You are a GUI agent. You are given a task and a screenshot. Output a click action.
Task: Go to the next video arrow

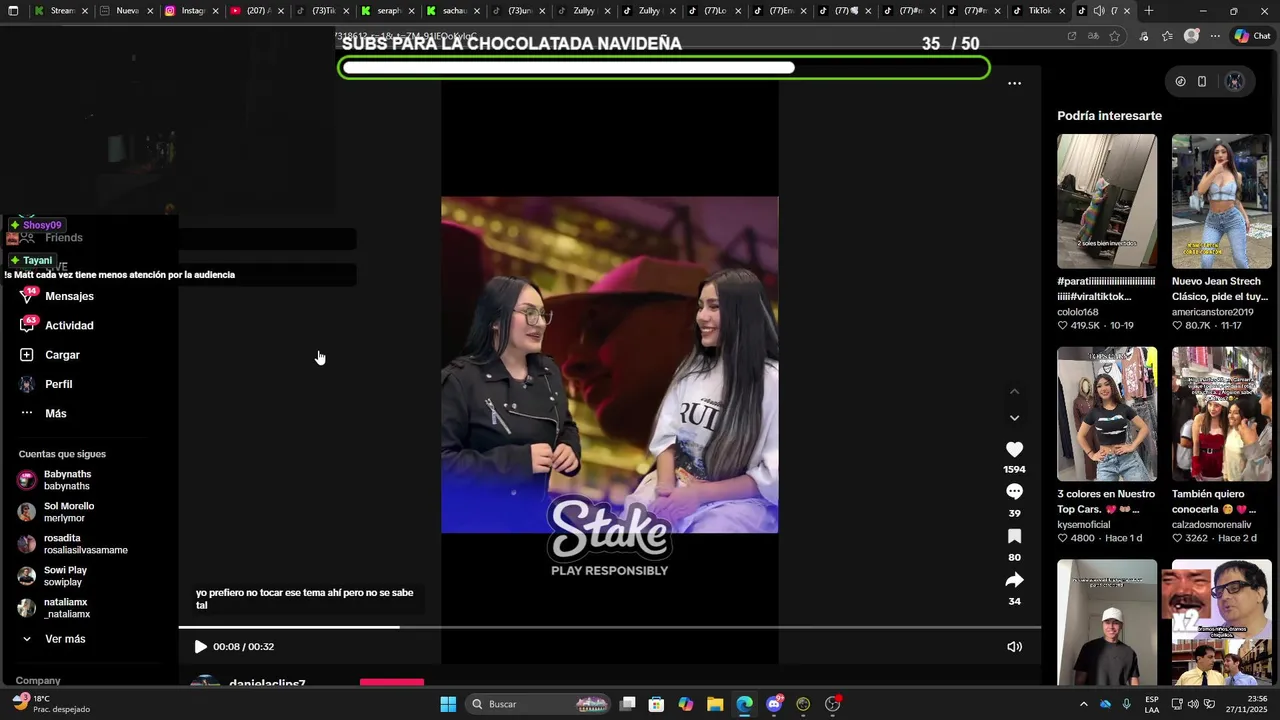[1014, 418]
